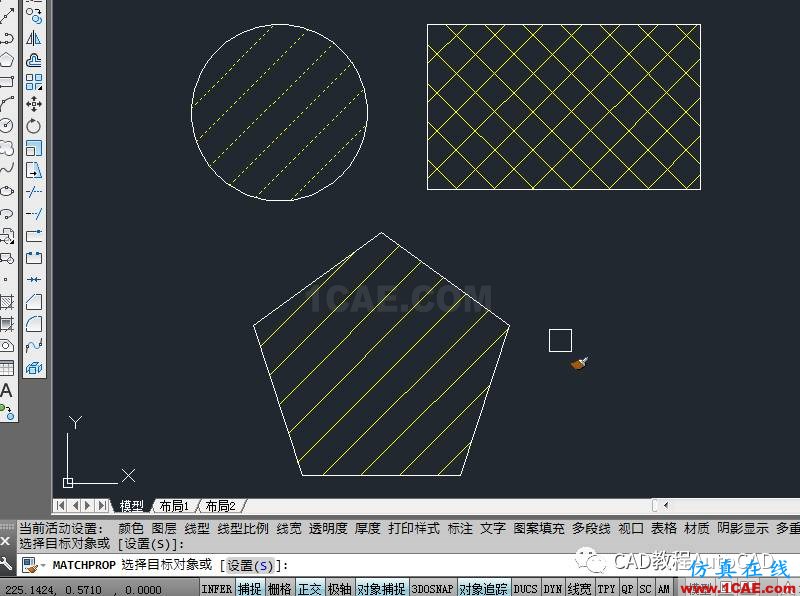Select the Revision Cloud tool
Screen dimensions: 800x596
coord(7,147)
